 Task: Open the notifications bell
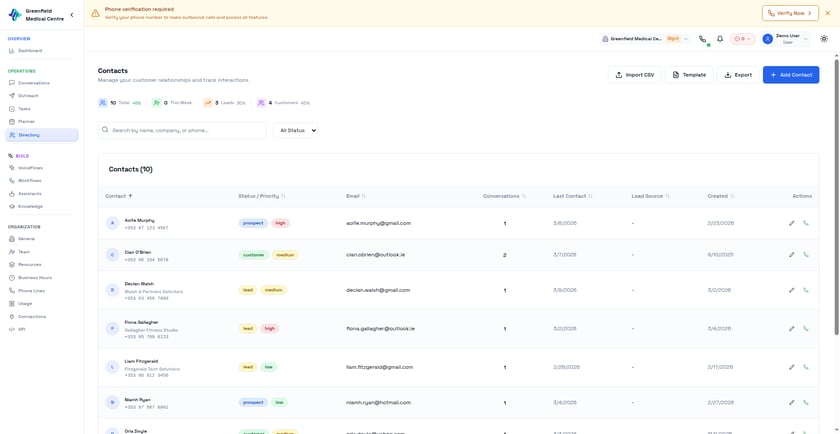pyautogui.click(x=720, y=39)
